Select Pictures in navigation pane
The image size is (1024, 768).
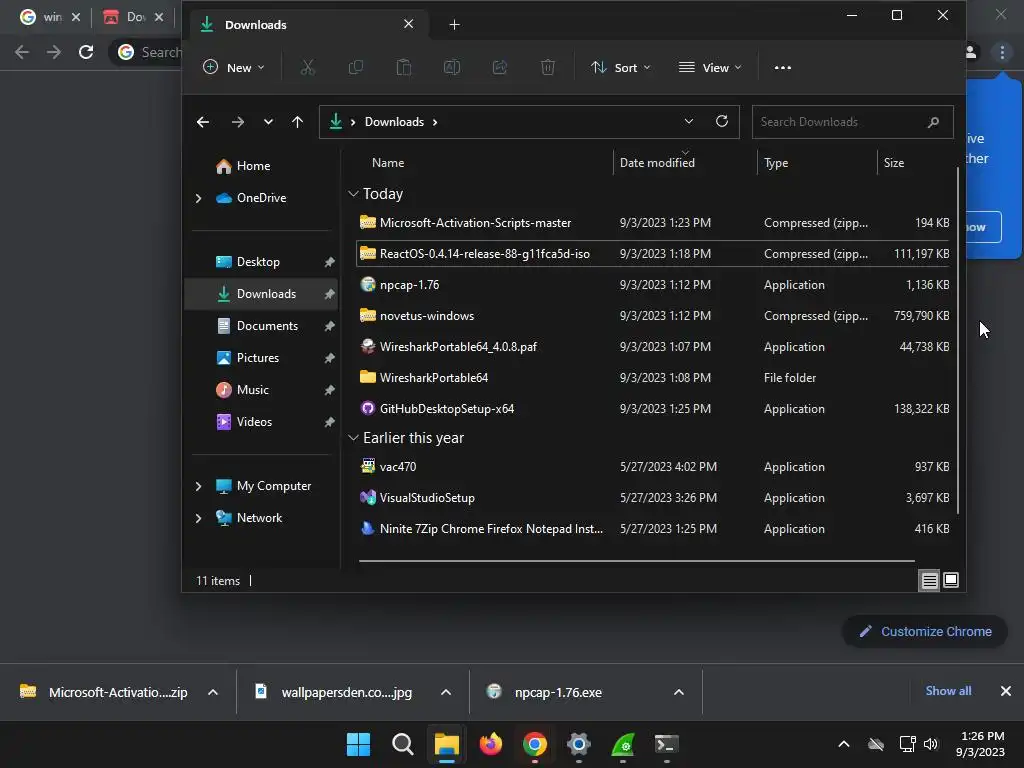[x=263, y=358]
